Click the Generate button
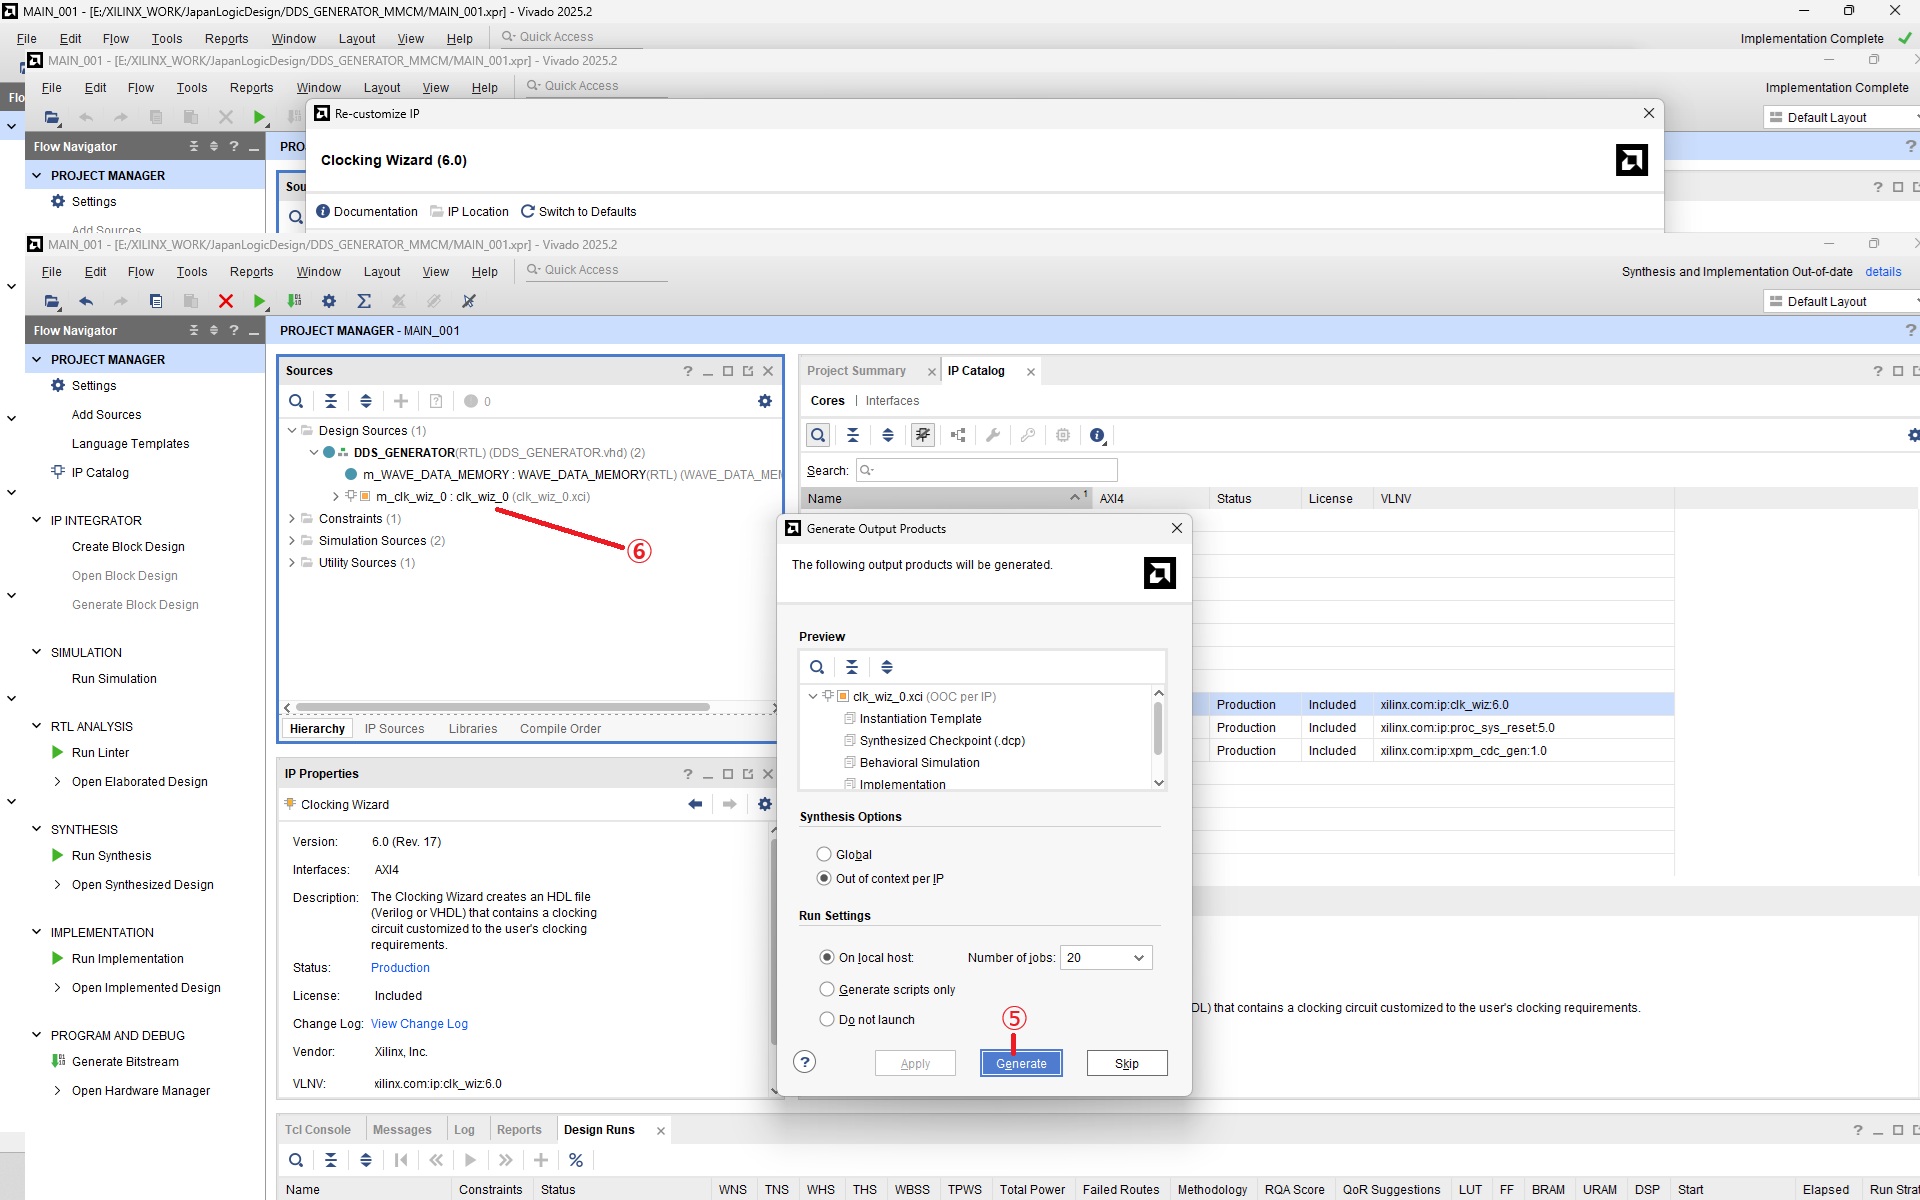This screenshot has width=1920, height=1200. (1021, 1063)
